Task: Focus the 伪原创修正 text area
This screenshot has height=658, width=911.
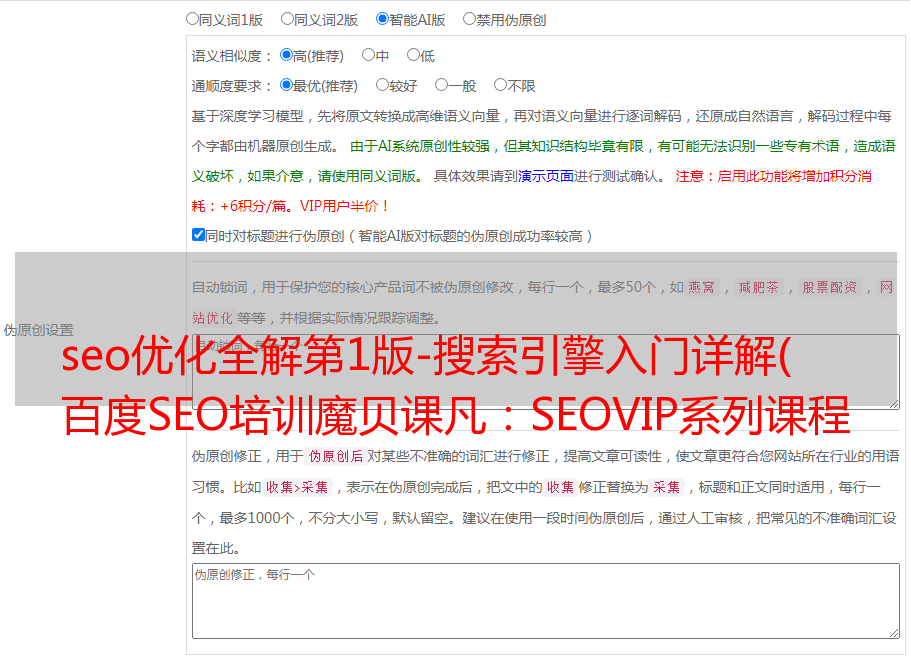Action: click(x=546, y=601)
